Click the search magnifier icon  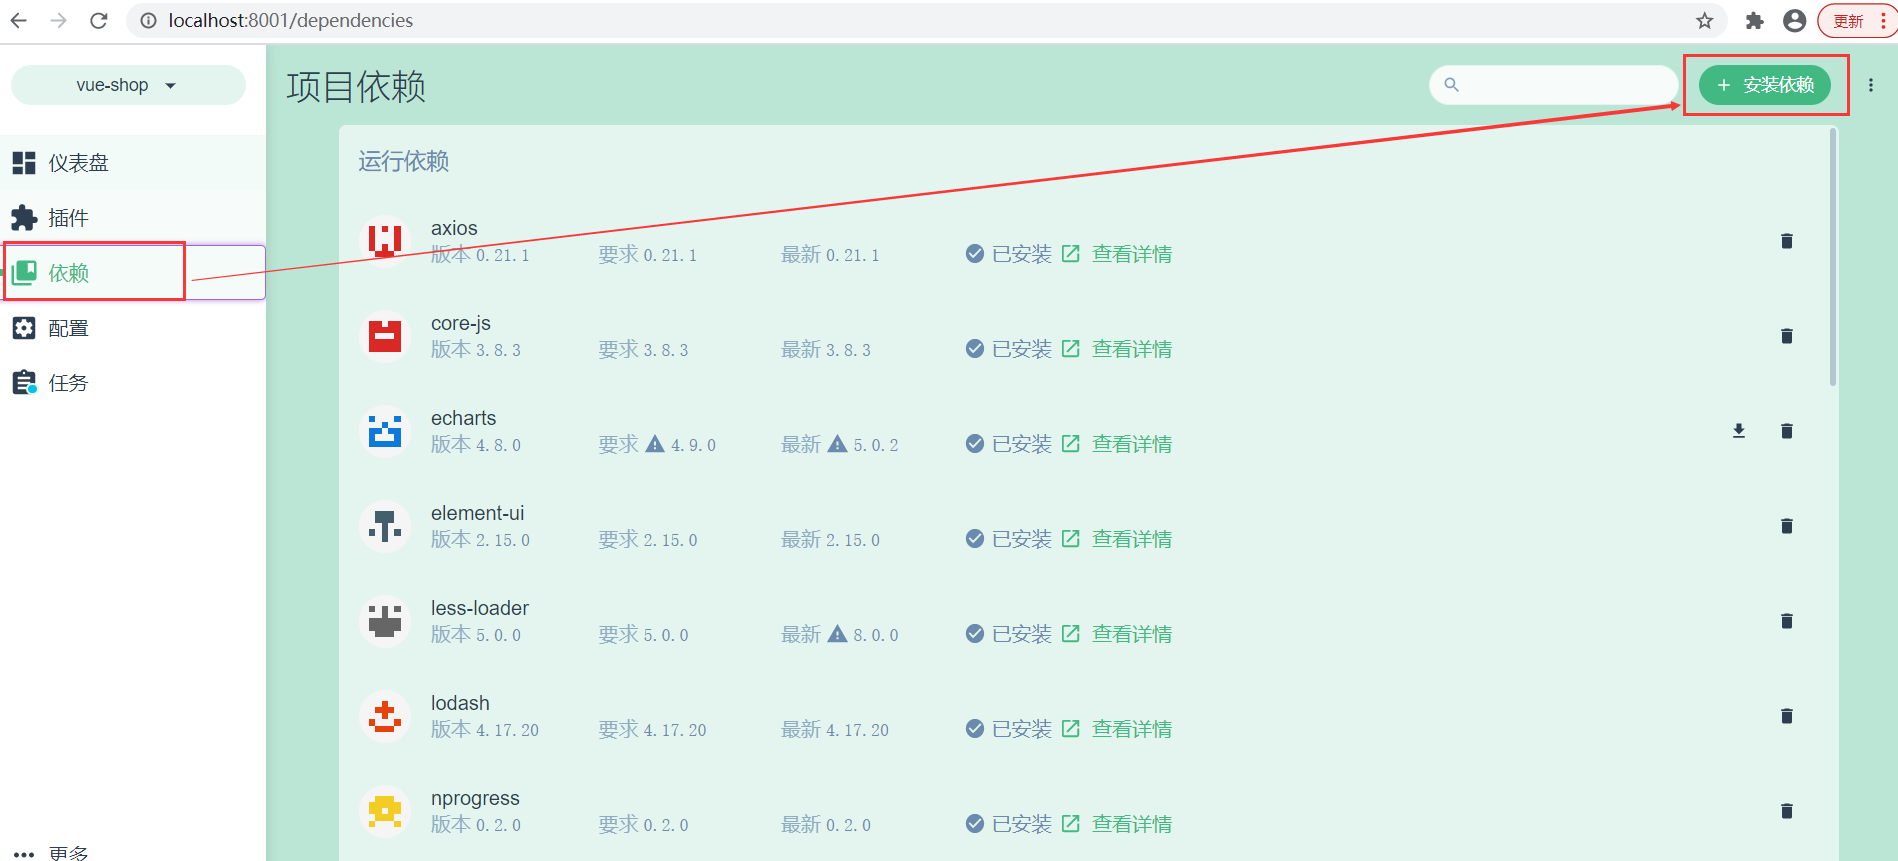click(x=1452, y=85)
